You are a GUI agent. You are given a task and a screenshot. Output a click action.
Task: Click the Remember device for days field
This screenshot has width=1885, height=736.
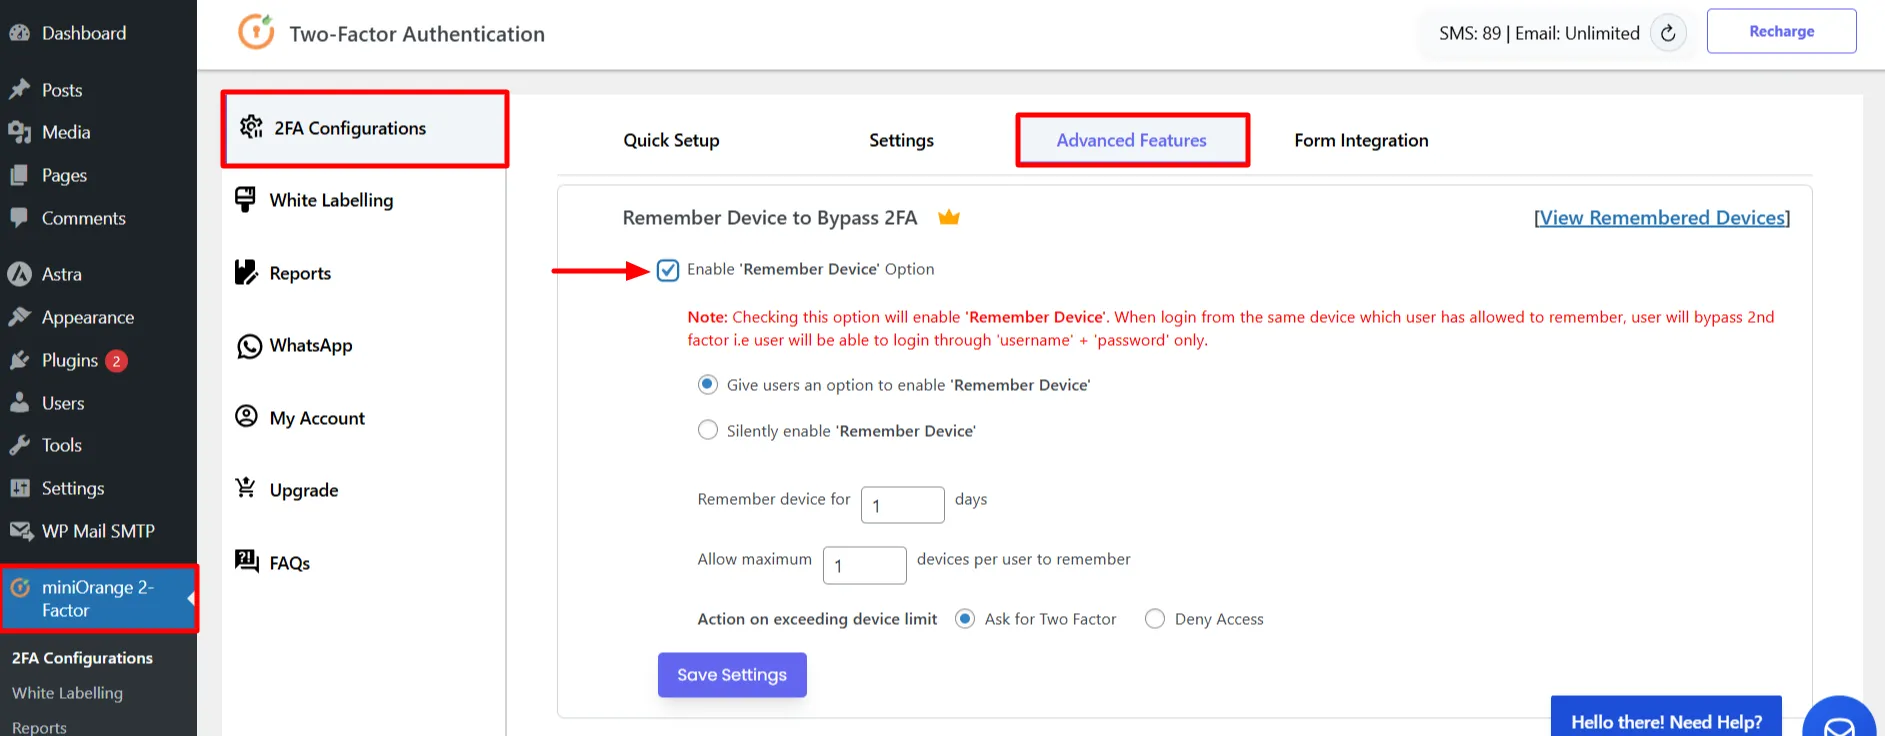click(903, 505)
